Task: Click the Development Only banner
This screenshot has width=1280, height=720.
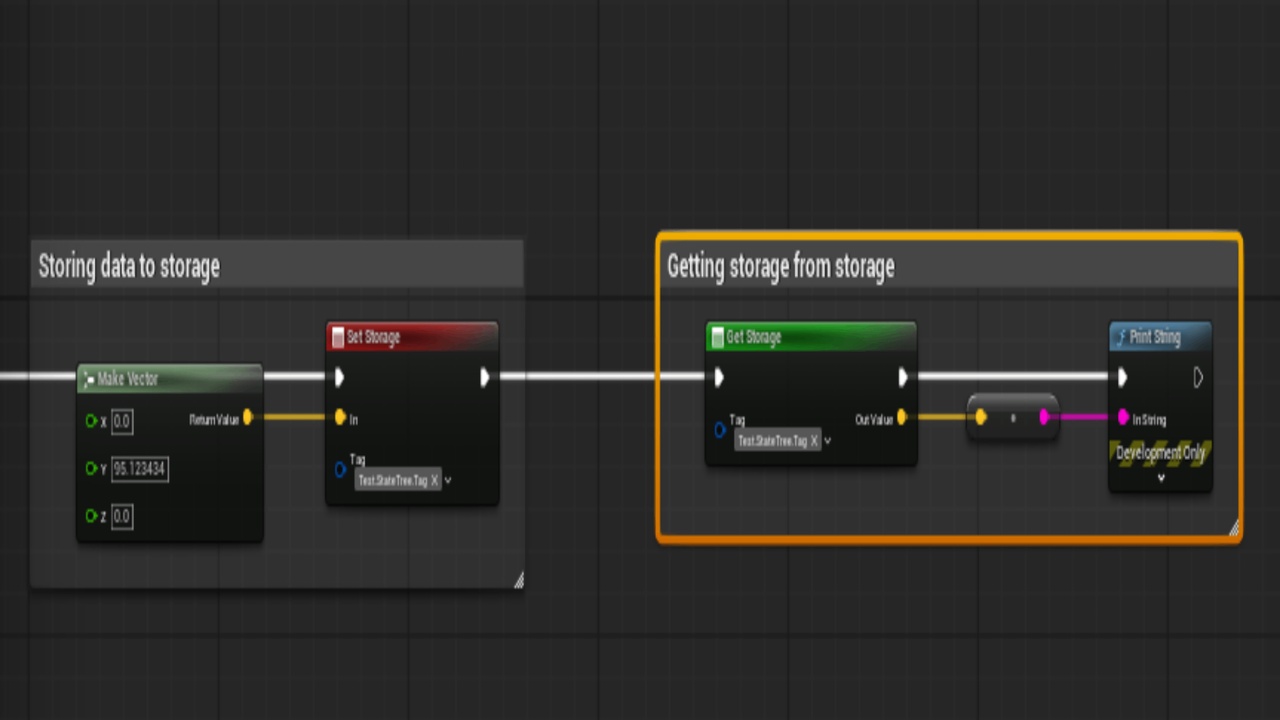Action: coord(1161,453)
